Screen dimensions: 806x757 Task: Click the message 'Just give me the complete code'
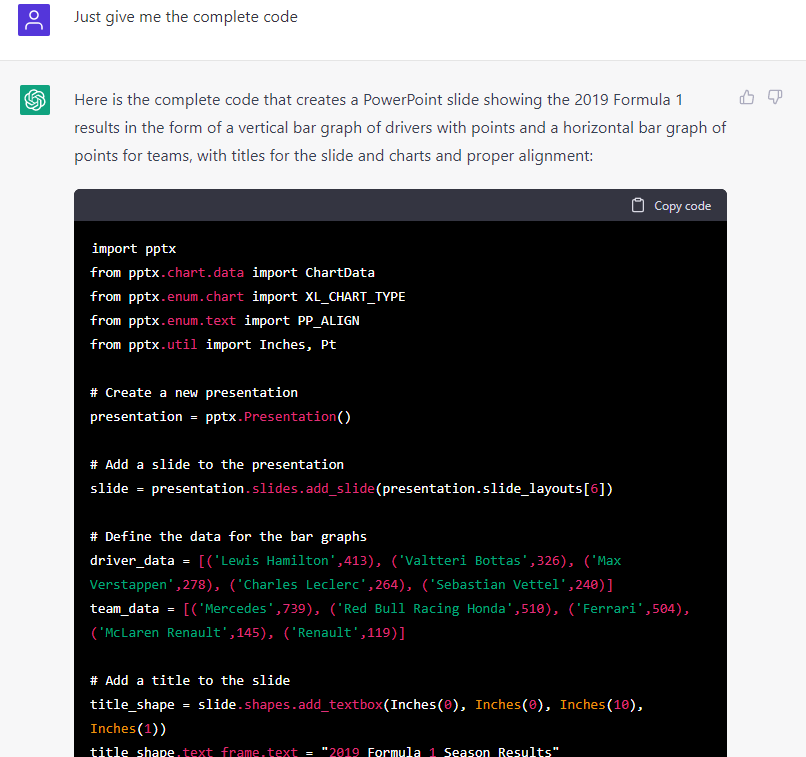point(186,17)
